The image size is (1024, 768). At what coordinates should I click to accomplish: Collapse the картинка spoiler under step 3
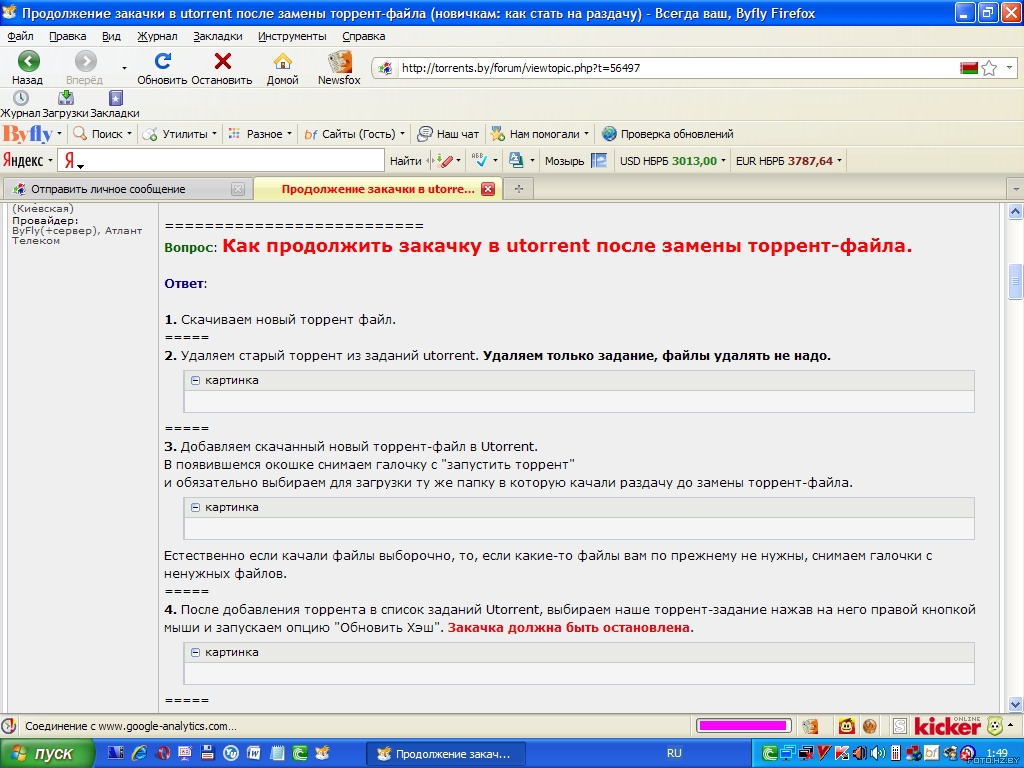pos(195,507)
